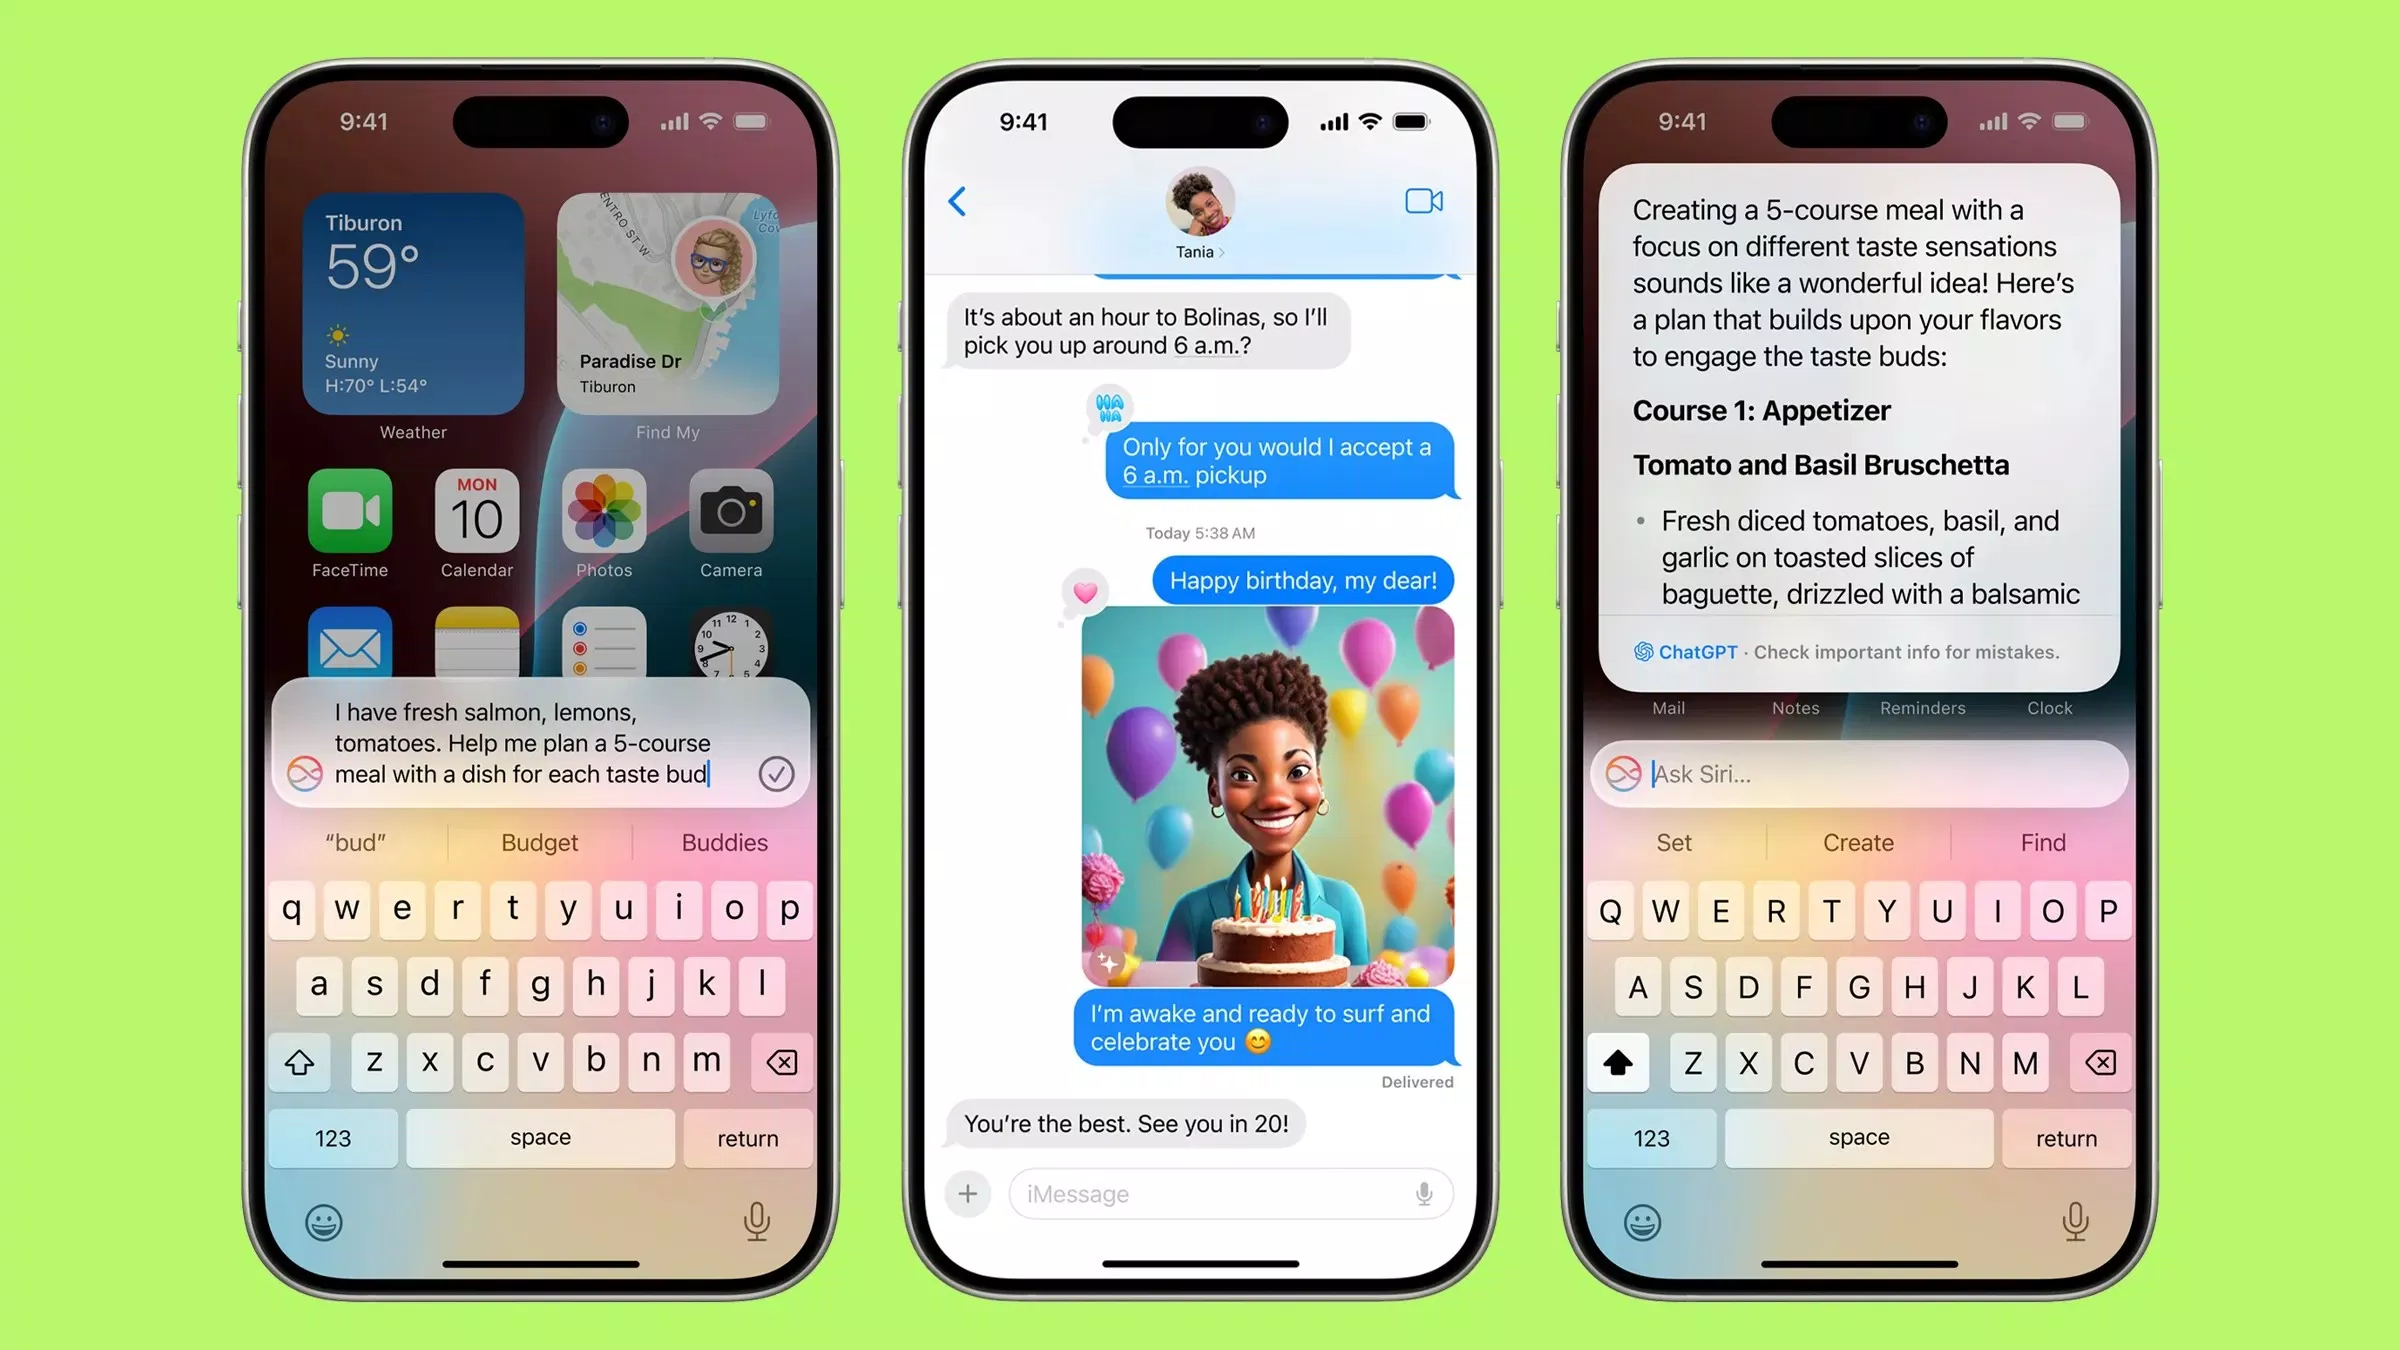Select the Mail tab in Siri suggestions
2400x1350 pixels.
coord(1671,705)
